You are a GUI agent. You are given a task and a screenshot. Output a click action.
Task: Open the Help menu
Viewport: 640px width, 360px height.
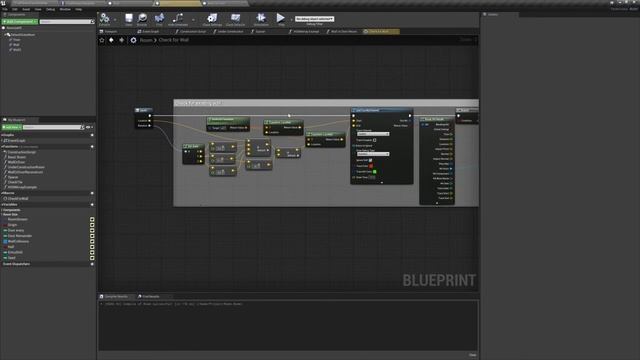(x=78, y=9)
